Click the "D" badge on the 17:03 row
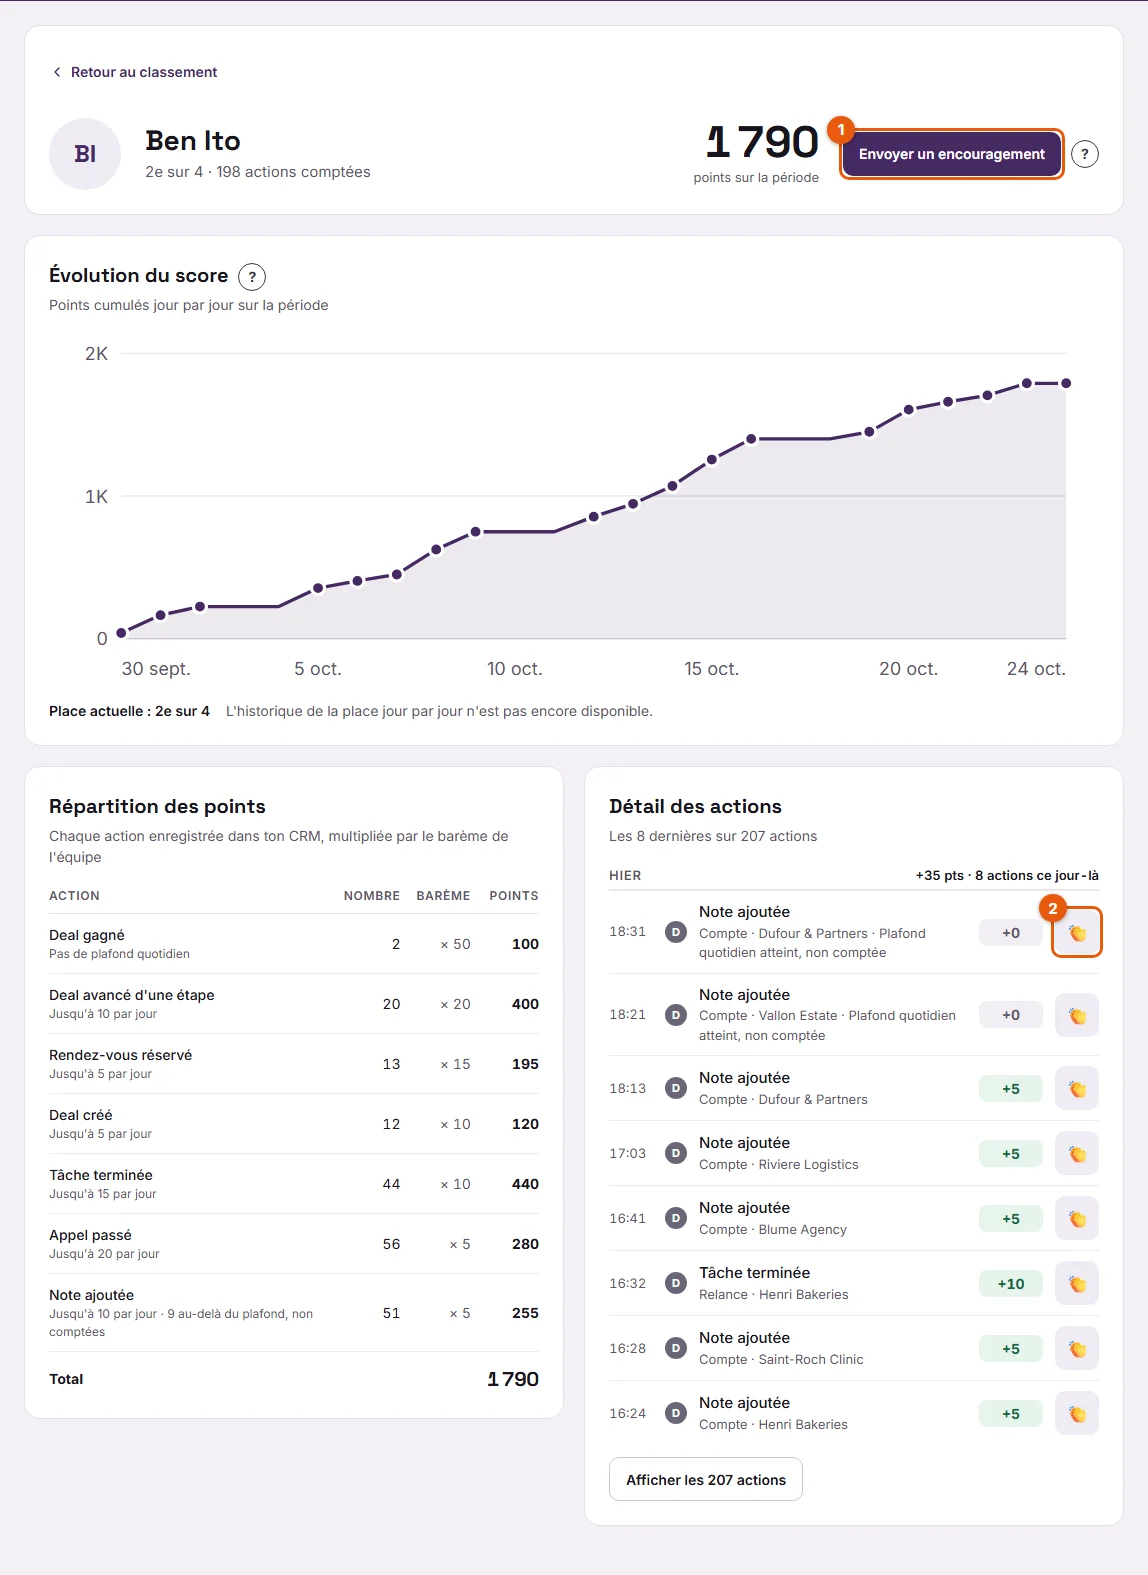The width and height of the screenshot is (1148, 1575). tap(676, 1153)
